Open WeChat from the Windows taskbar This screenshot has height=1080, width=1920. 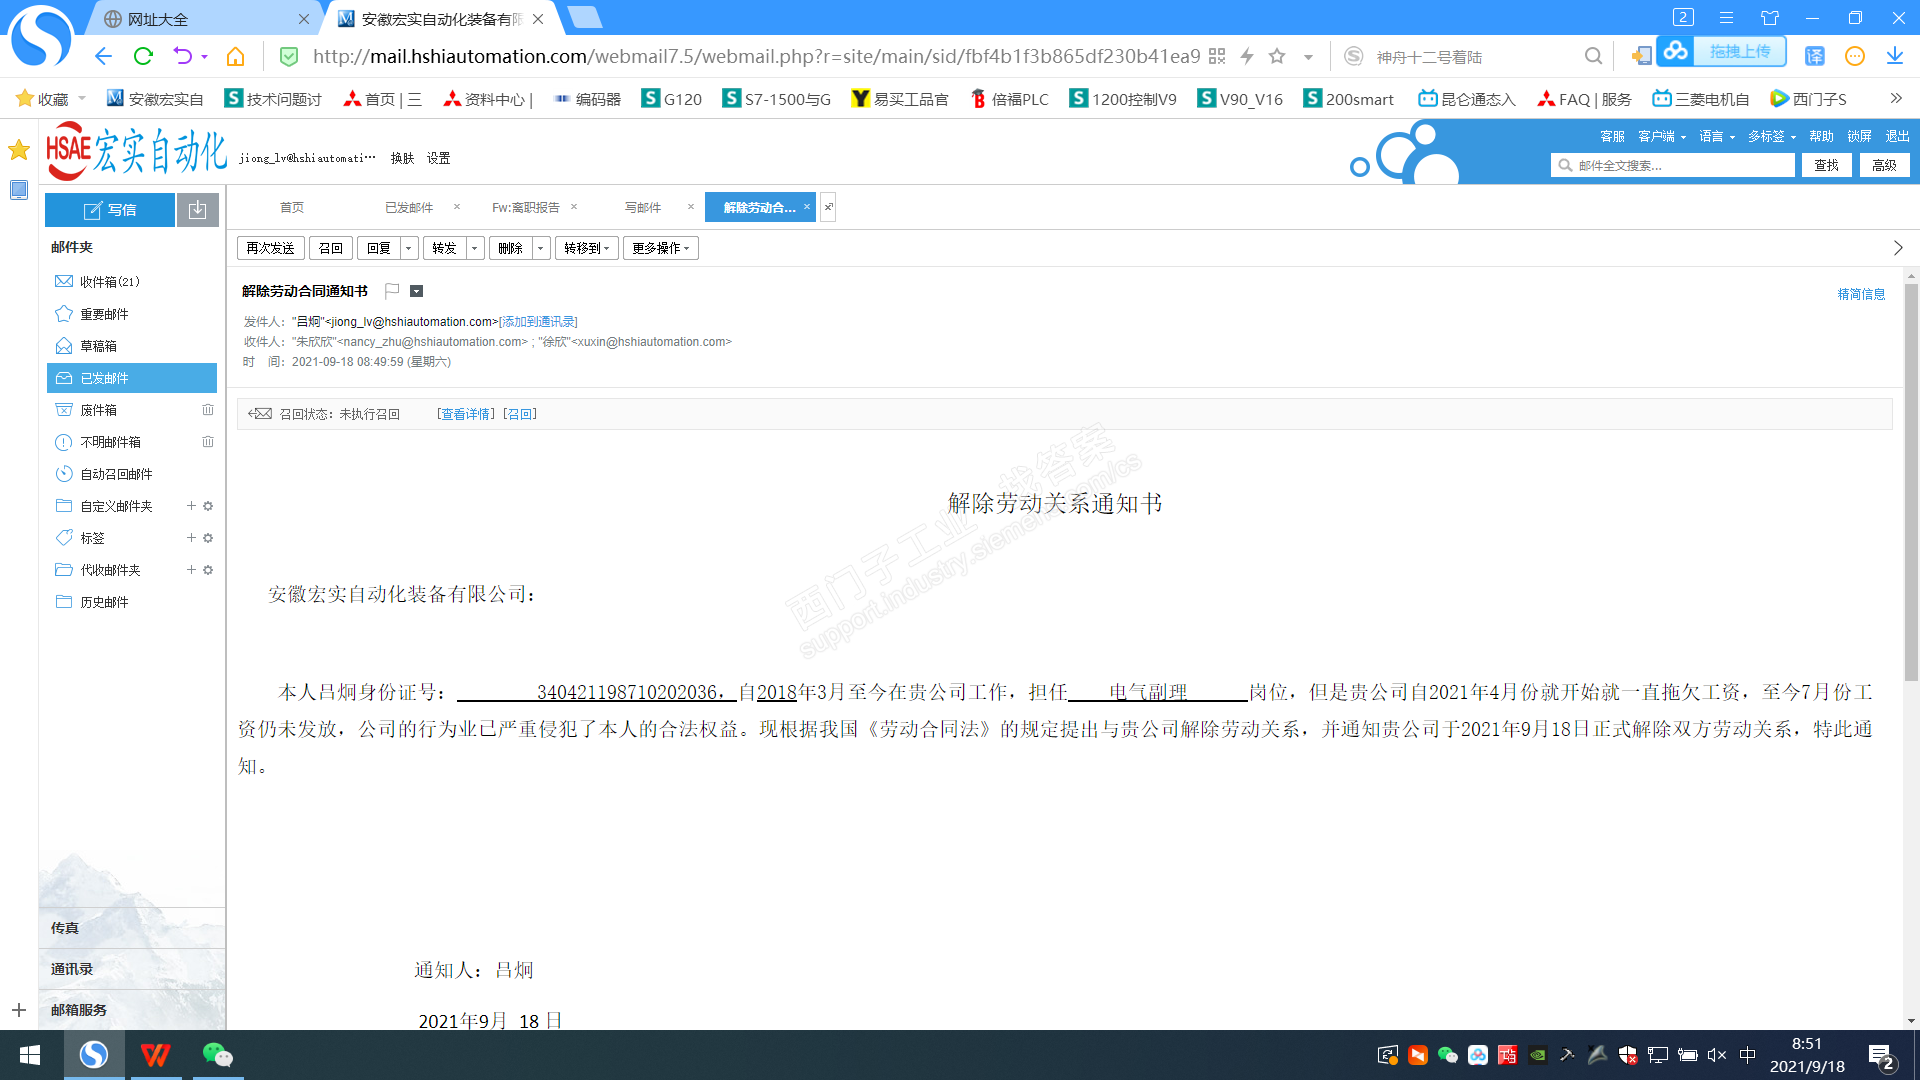tap(217, 1055)
